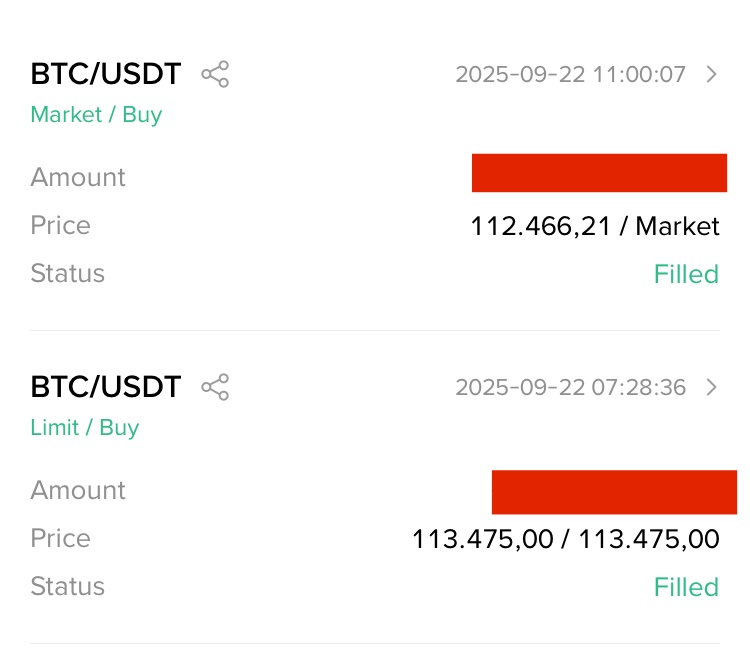Tap the timestamp 2025-09-22 07:28:36

click(x=571, y=387)
